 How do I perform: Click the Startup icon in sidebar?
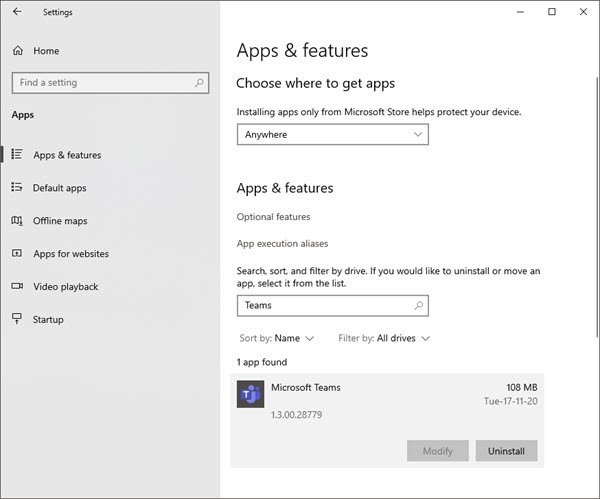pyautogui.click(x=17, y=320)
